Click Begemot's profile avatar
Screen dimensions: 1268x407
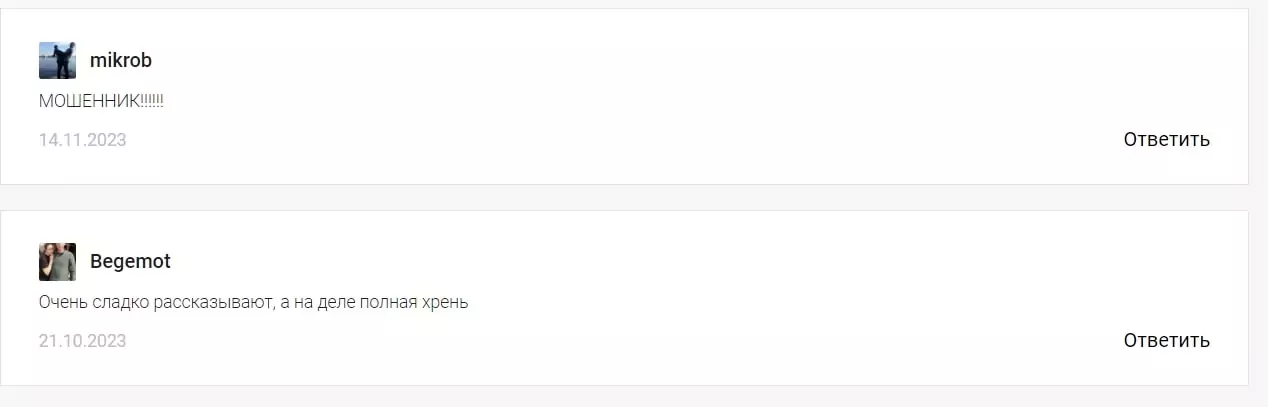point(57,262)
